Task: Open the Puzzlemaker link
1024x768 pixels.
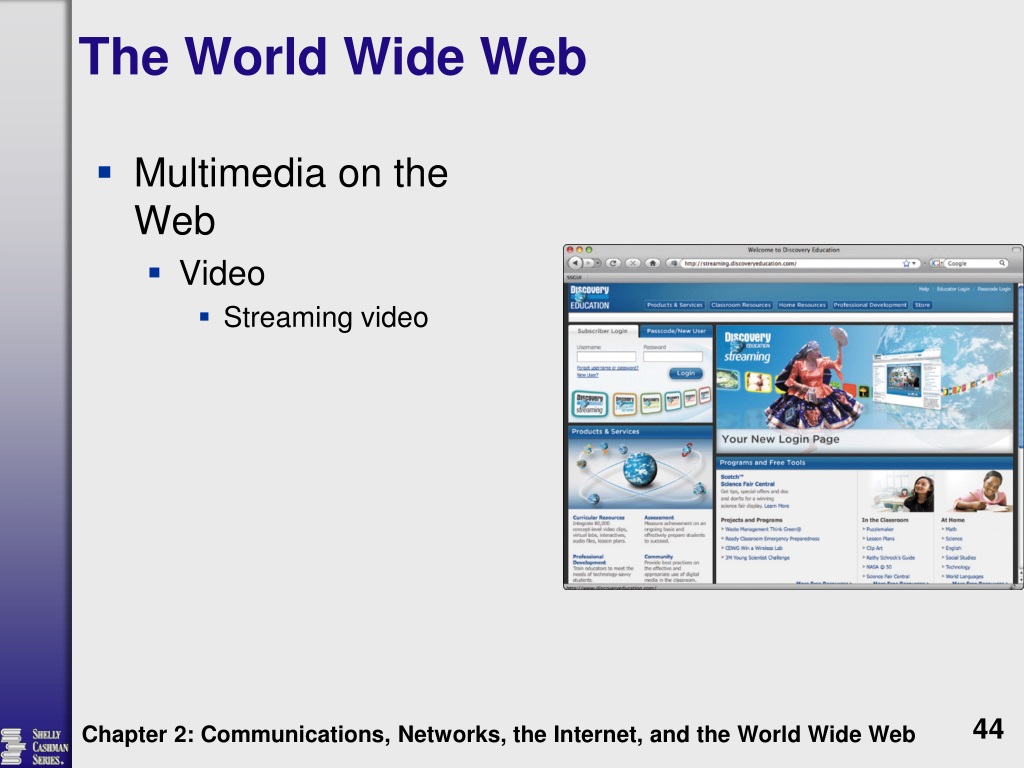Action: pyautogui.click(x=880, y=530)
